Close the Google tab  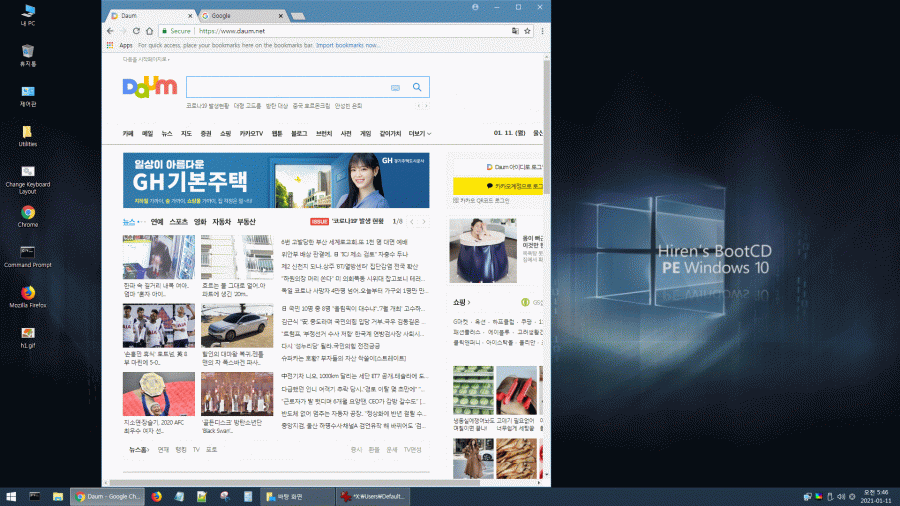pyautogui.click(x=280, y=15)
